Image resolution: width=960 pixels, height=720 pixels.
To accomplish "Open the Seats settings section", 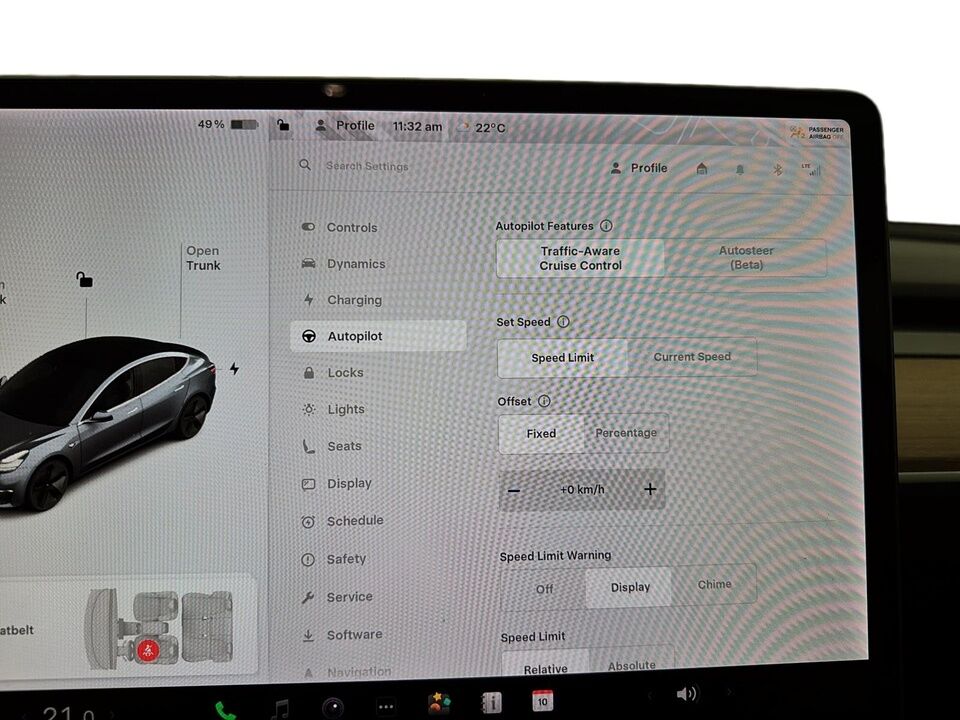I will click(332, 446).
